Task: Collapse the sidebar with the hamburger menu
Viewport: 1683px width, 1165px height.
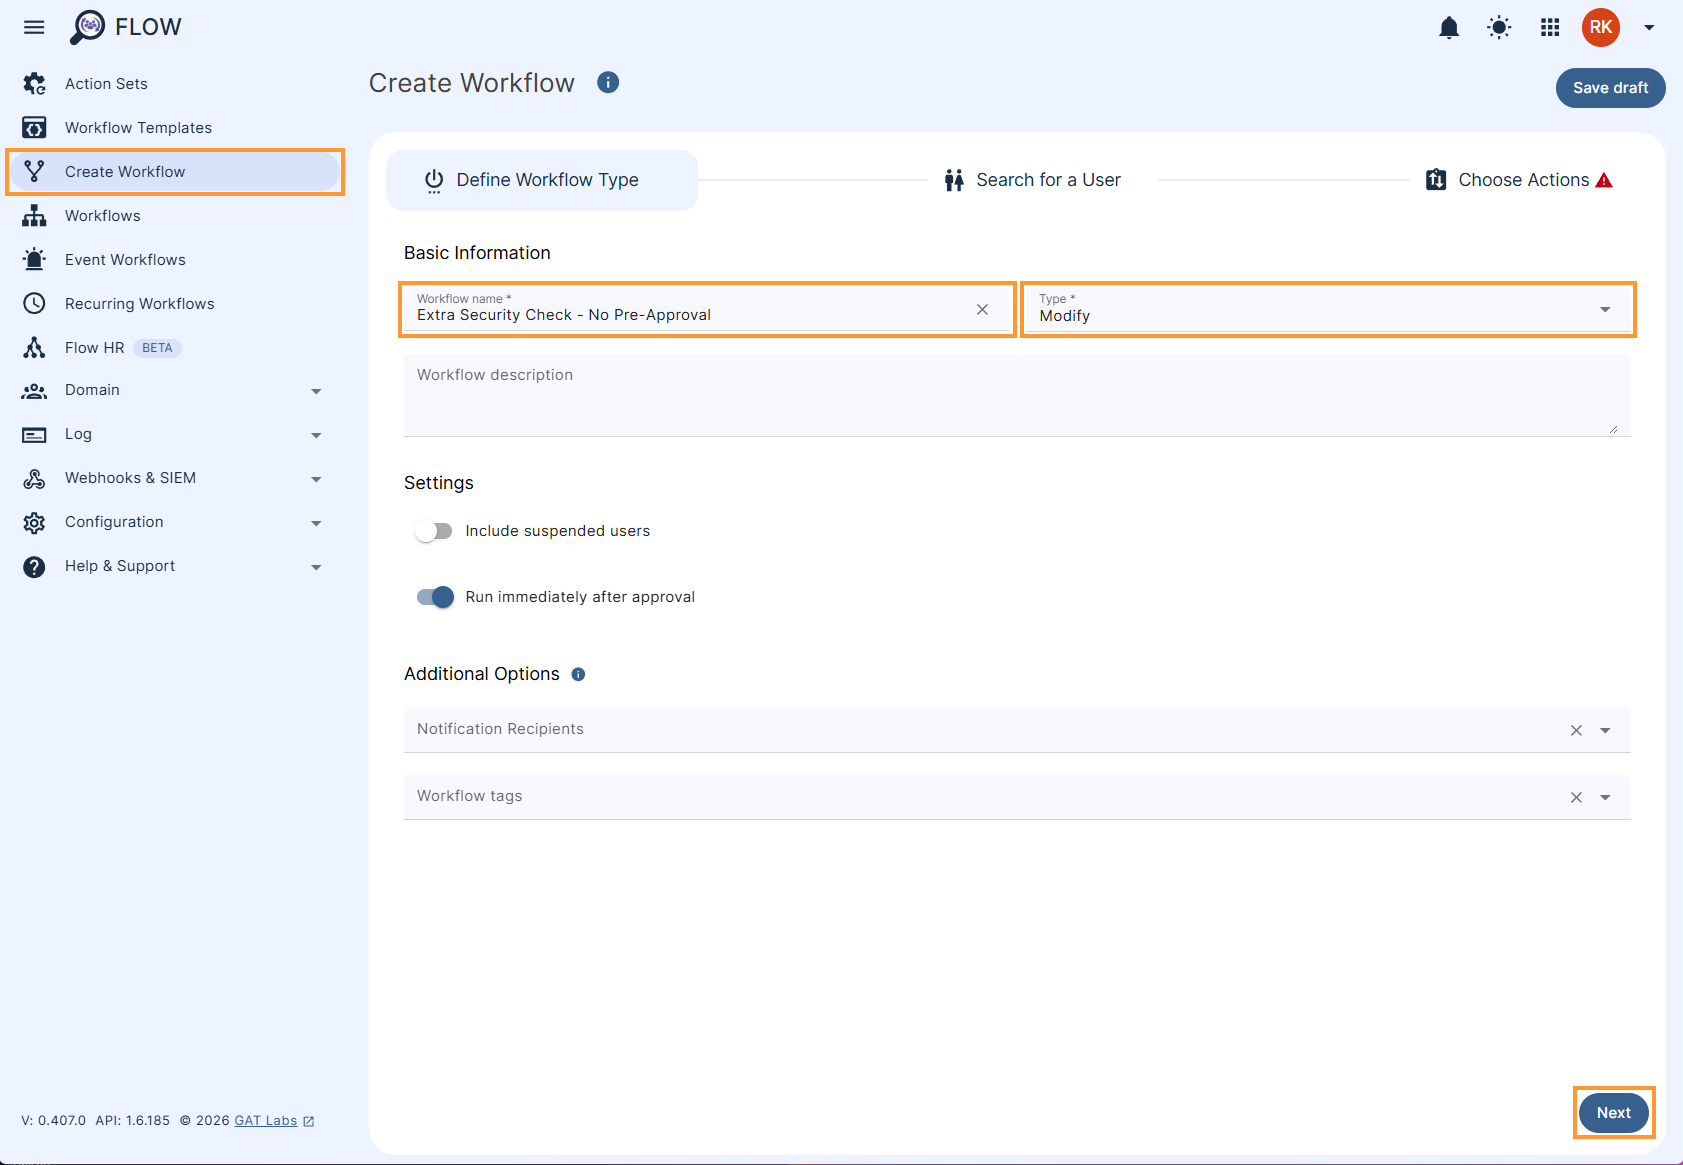Action: tap(33, 27)
